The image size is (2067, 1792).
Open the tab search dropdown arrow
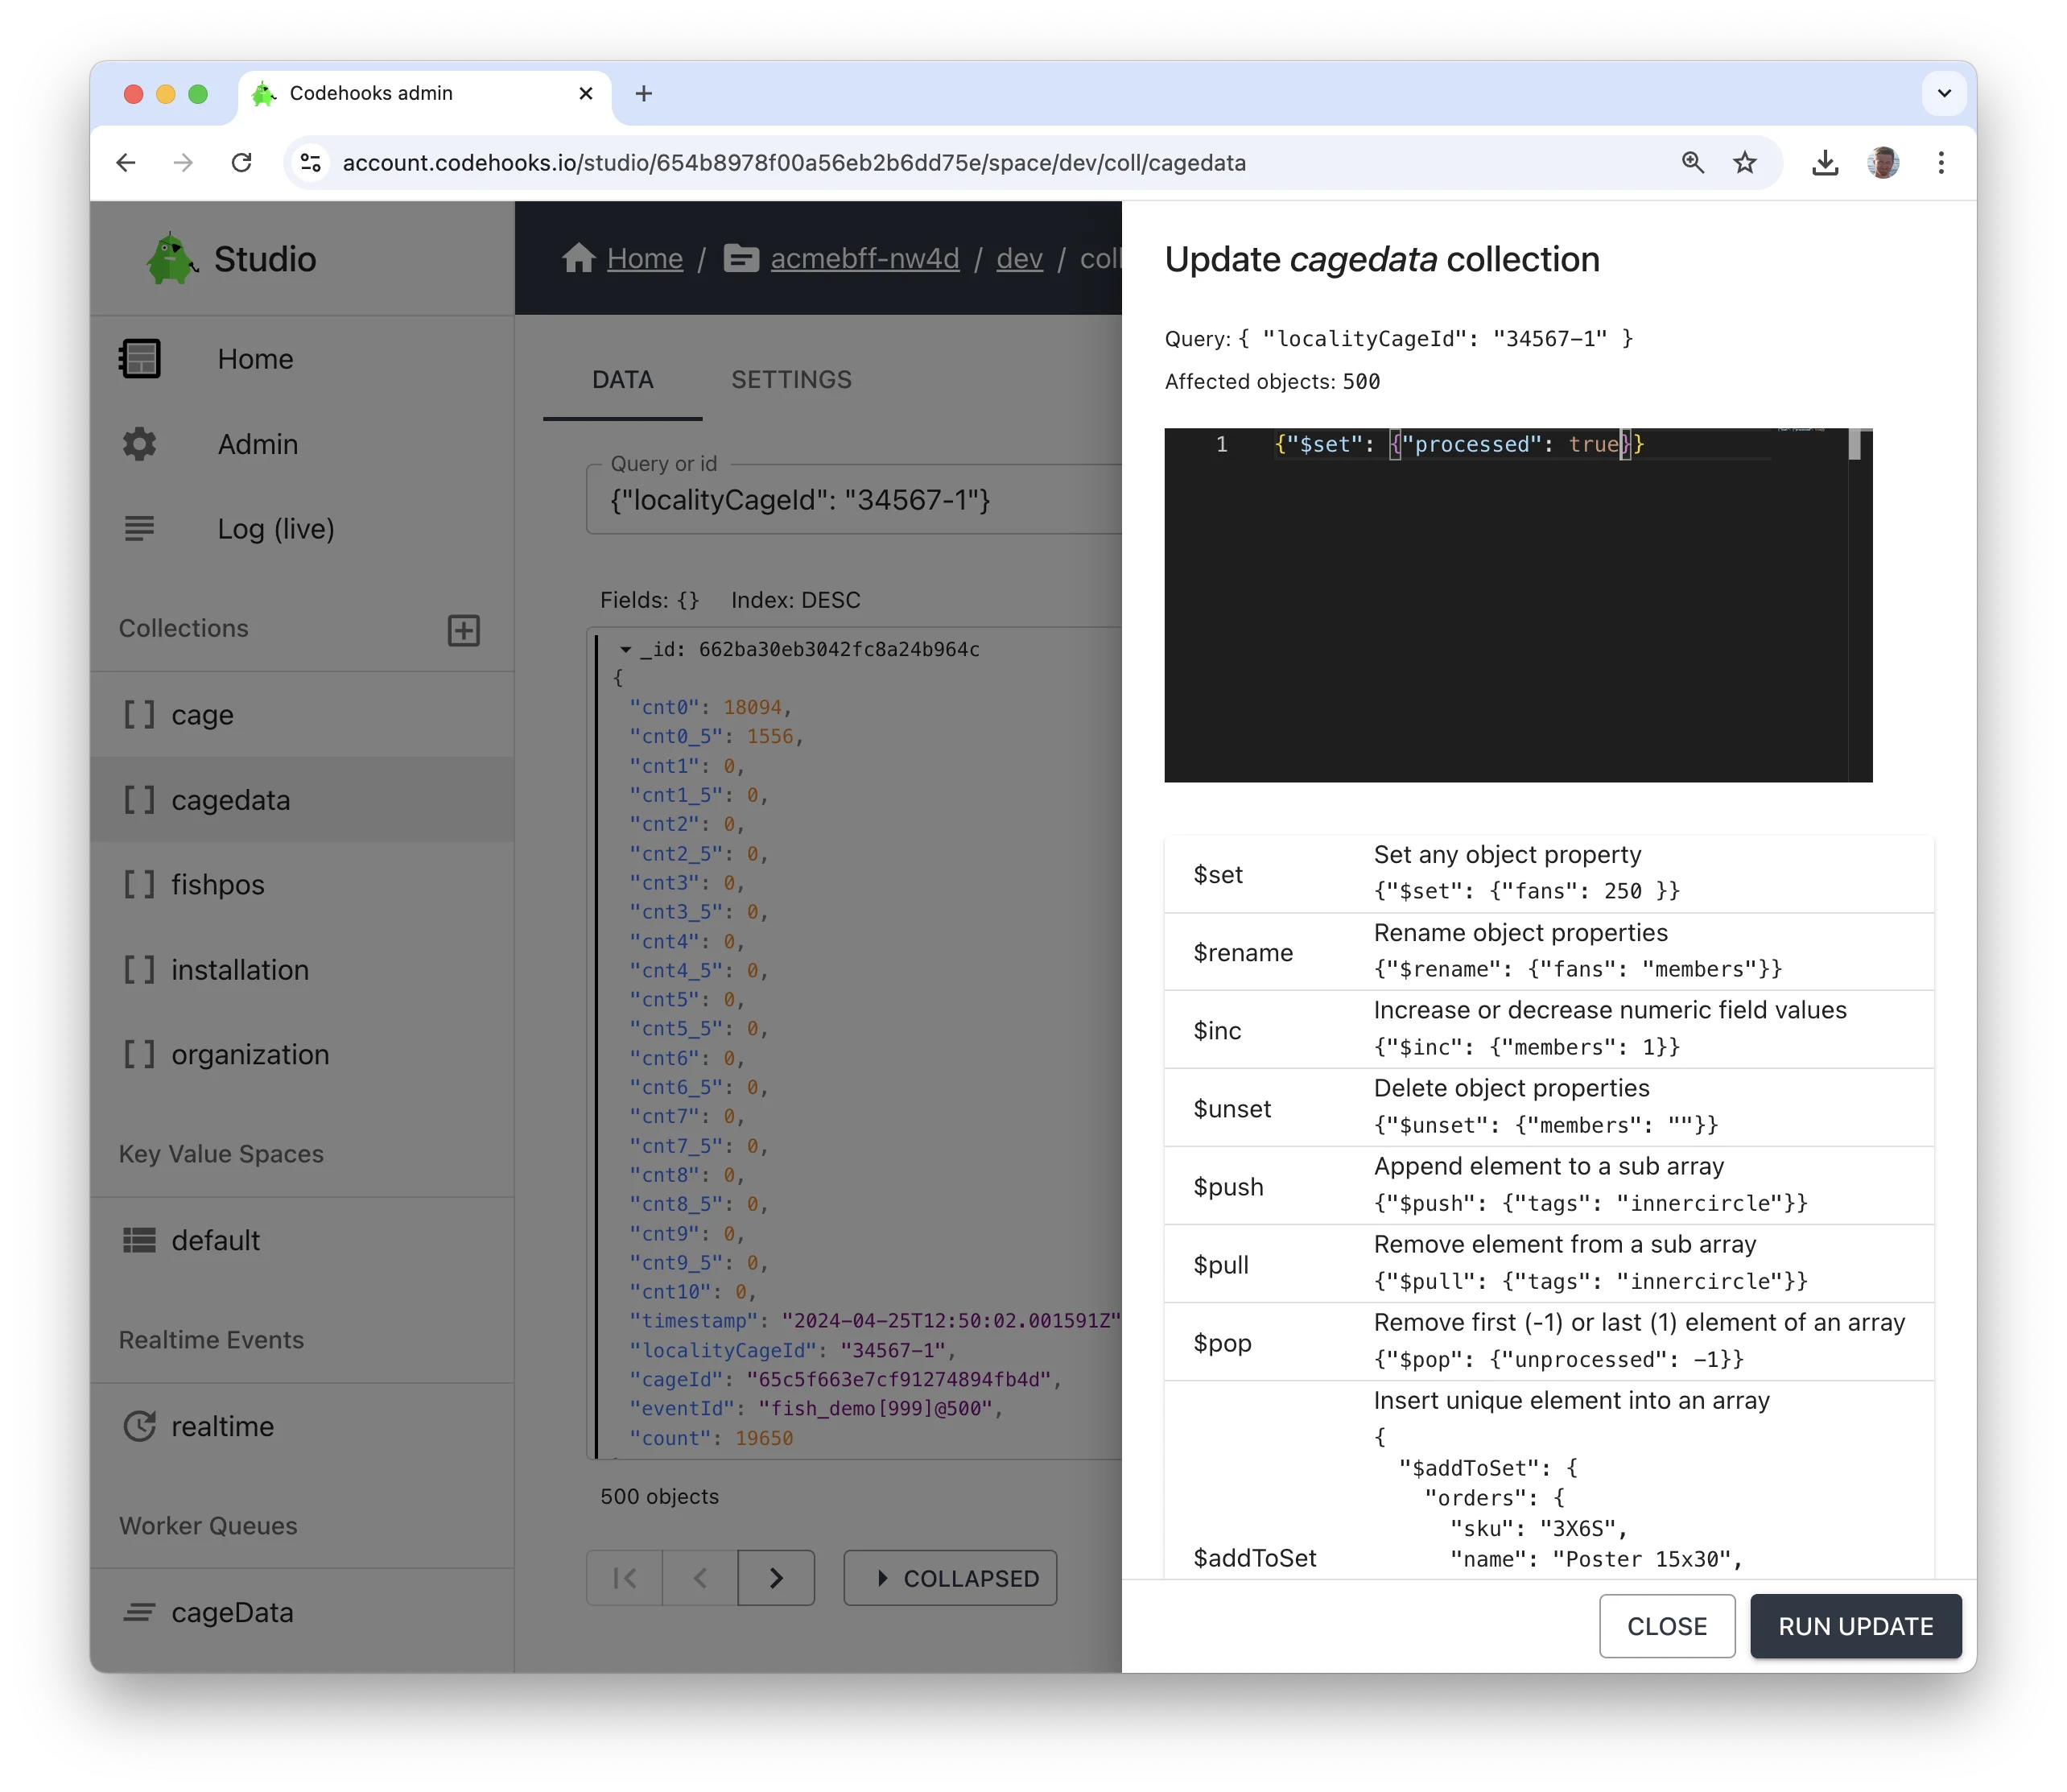1944,93
